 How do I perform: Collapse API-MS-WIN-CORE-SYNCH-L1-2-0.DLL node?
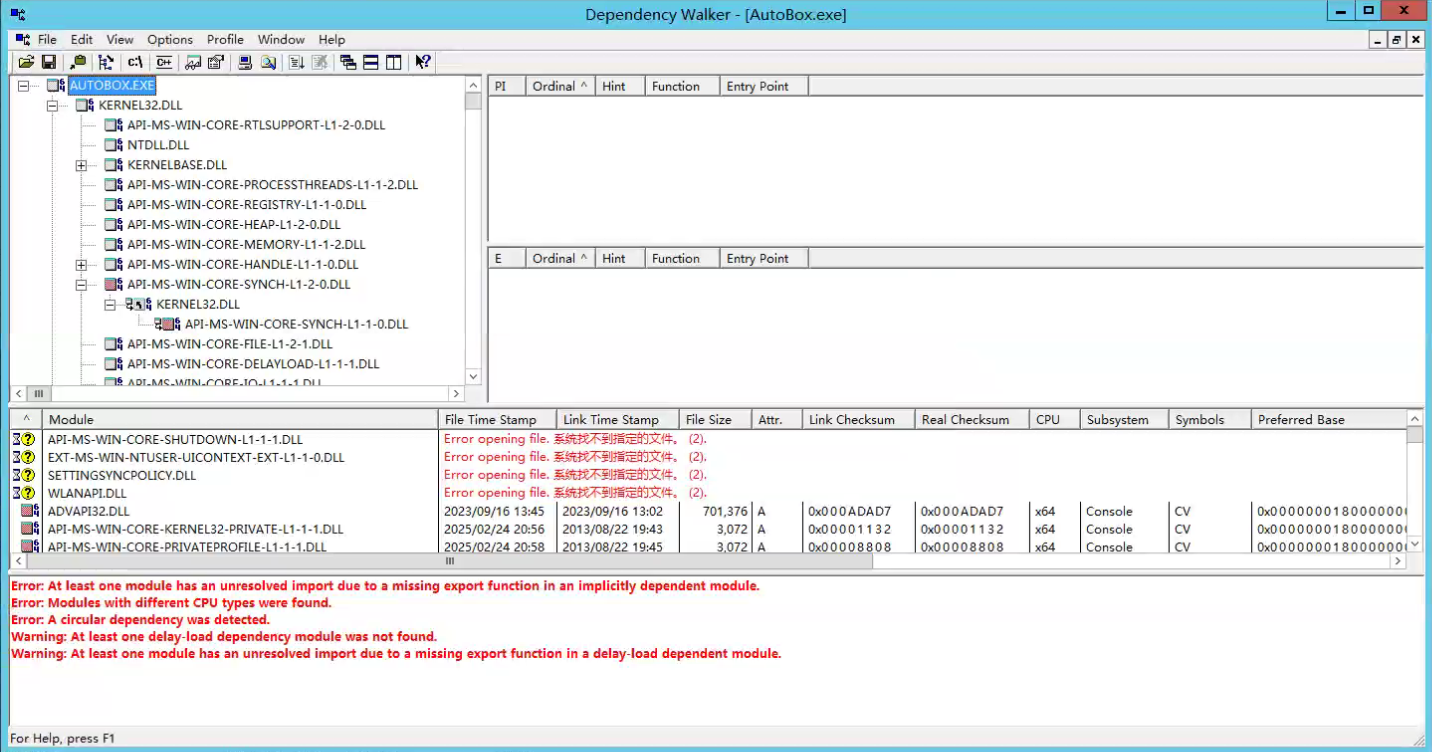pos(81,284)
